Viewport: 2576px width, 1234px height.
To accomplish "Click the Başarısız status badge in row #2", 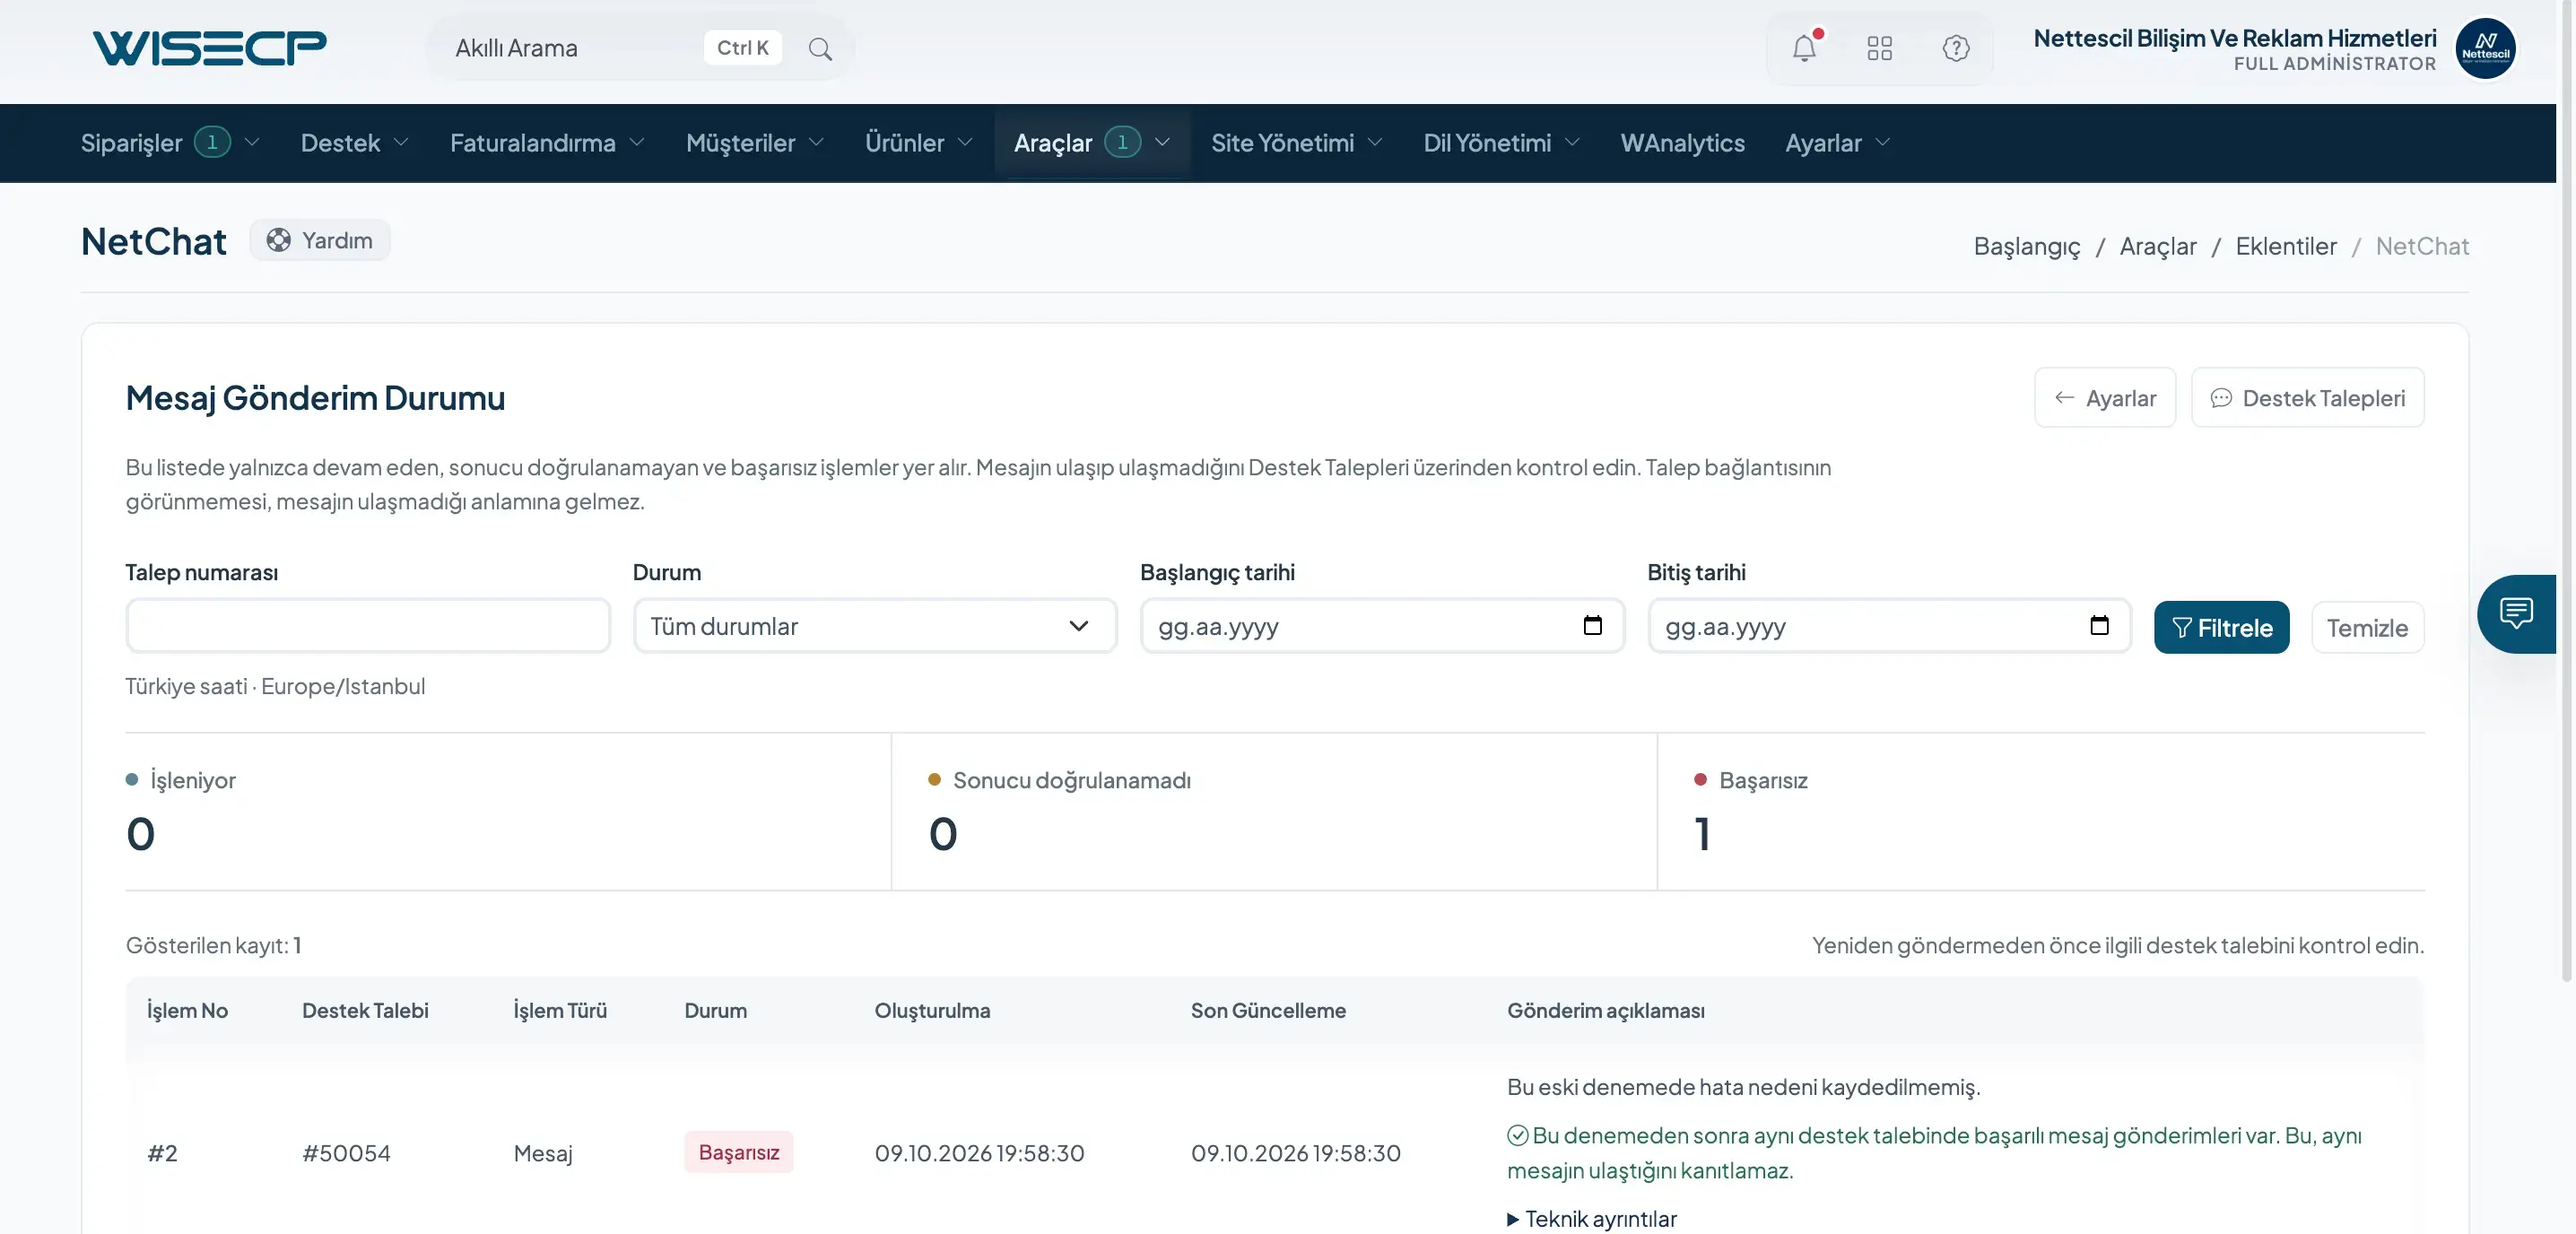I will [x=738, y=1152].
